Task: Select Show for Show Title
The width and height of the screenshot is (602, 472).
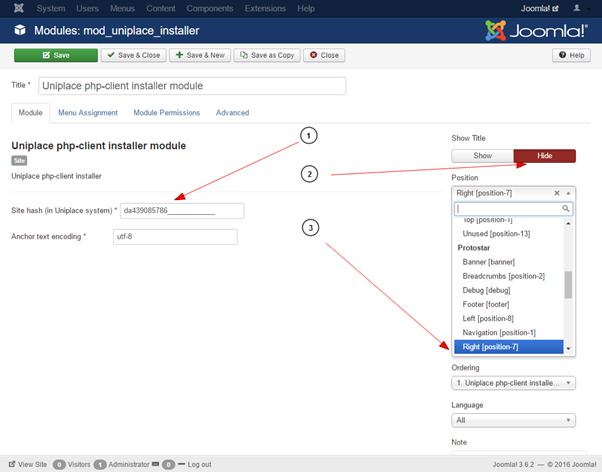Action: (x=483, y=156)
